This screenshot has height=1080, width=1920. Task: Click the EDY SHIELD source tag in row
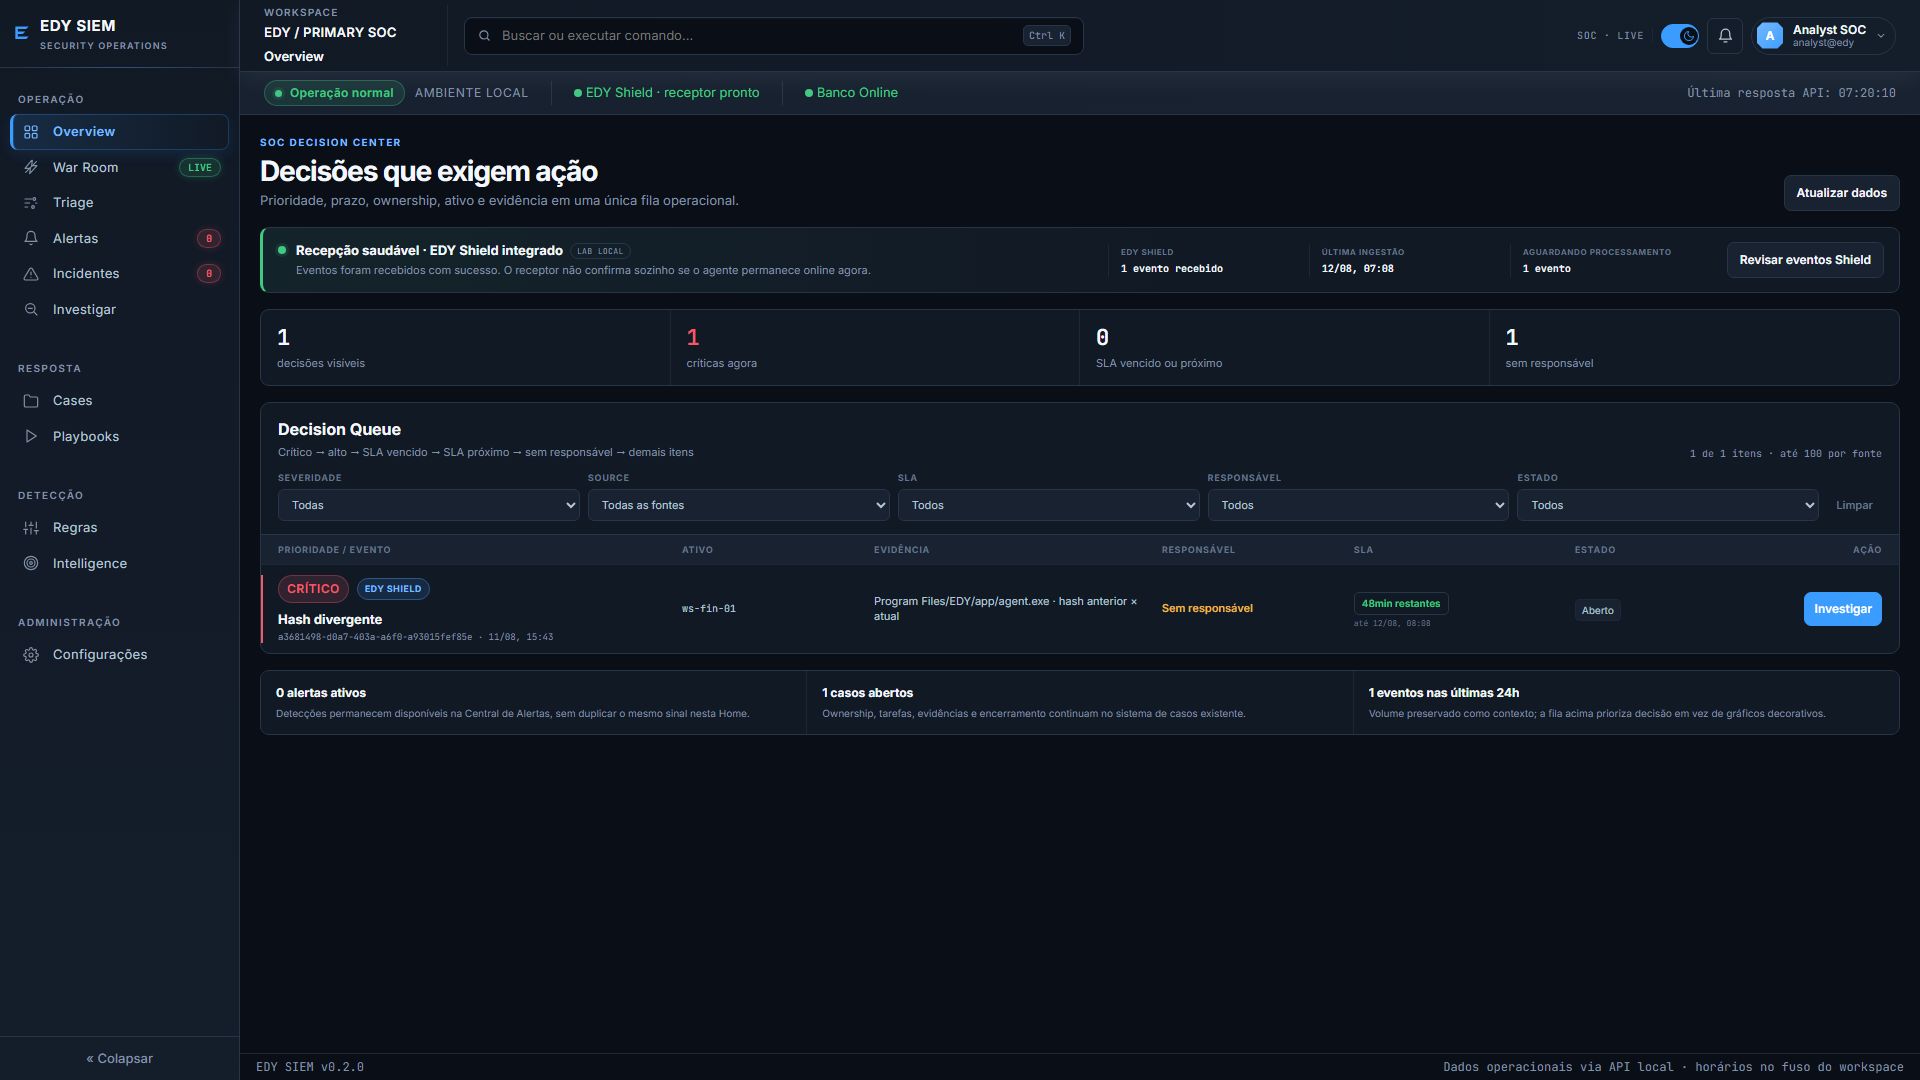393,589
